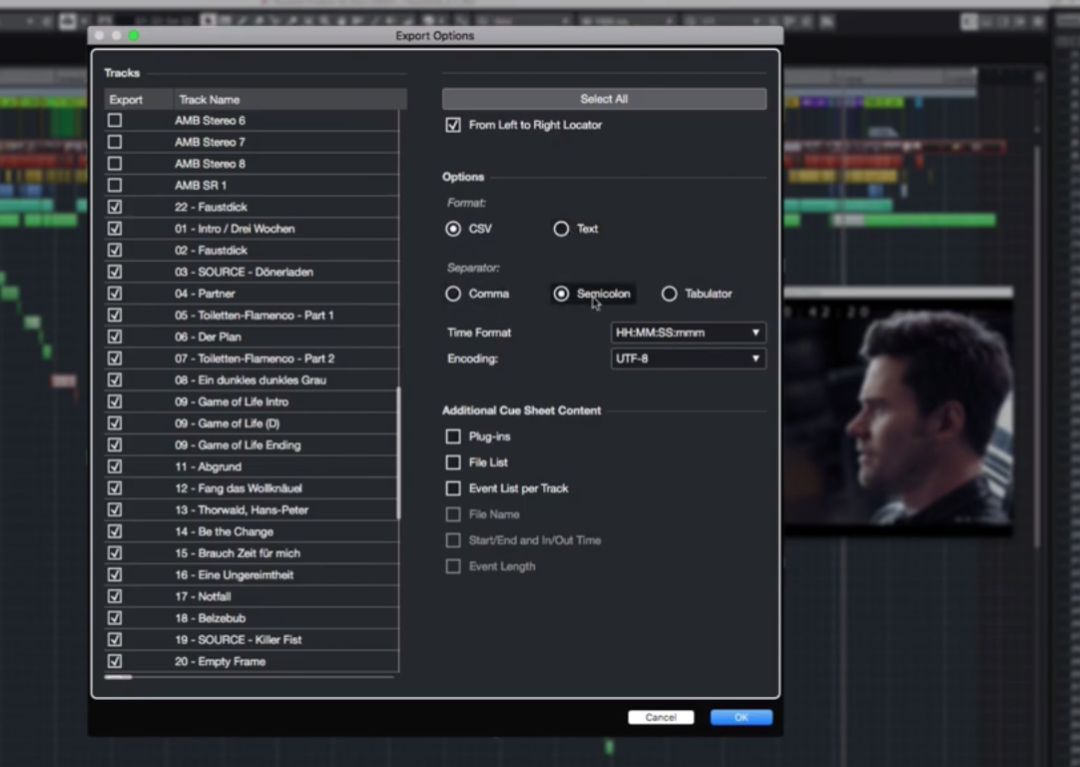This screenshot has width=1080, height=767.
Task: Enable the Plug-ins checkbox
Action: coord(453,437)
